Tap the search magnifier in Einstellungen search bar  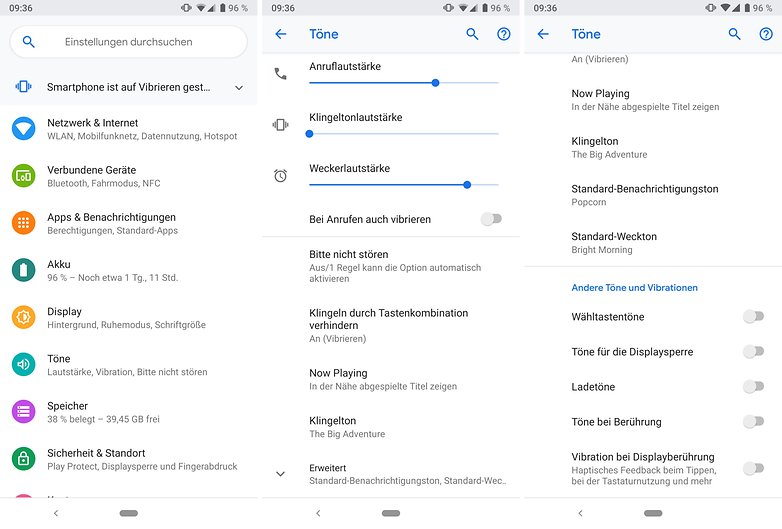click(28, 42)
